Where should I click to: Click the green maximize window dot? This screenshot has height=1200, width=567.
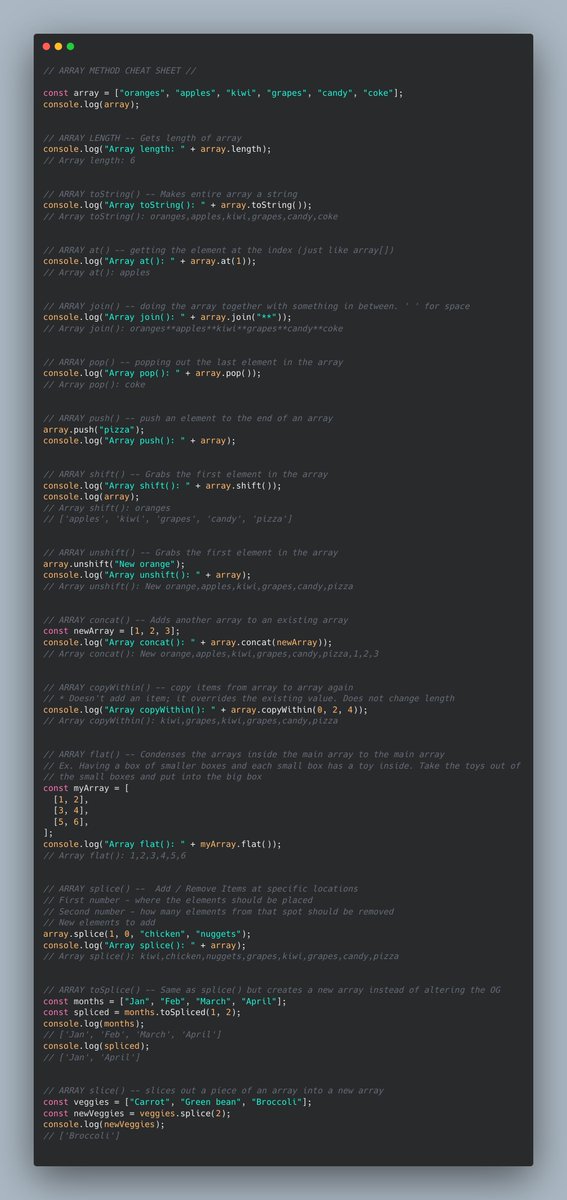point(70,46)
